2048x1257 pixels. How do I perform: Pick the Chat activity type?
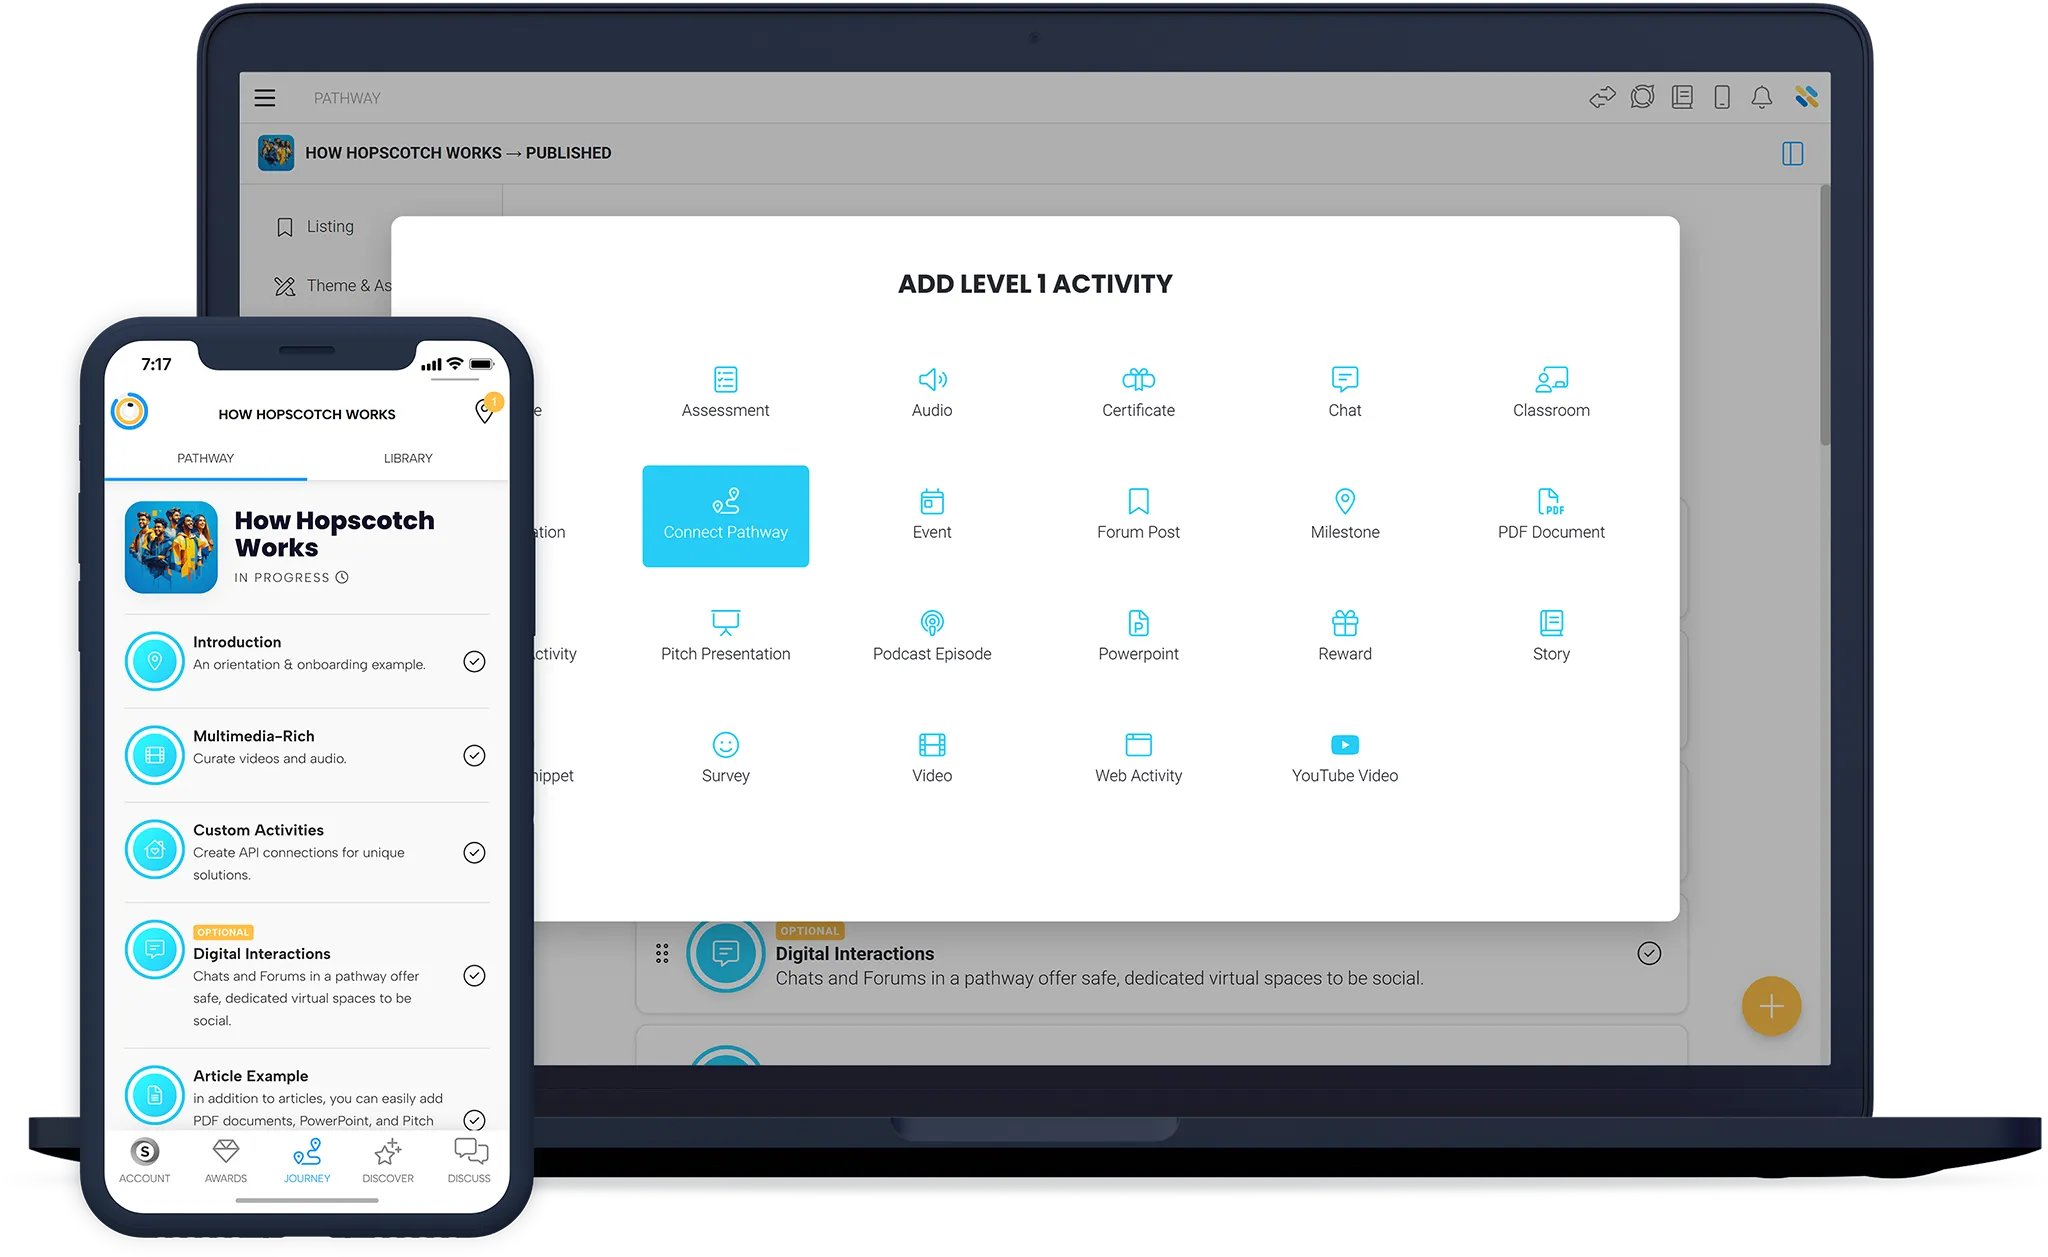tap(1345, 393)
